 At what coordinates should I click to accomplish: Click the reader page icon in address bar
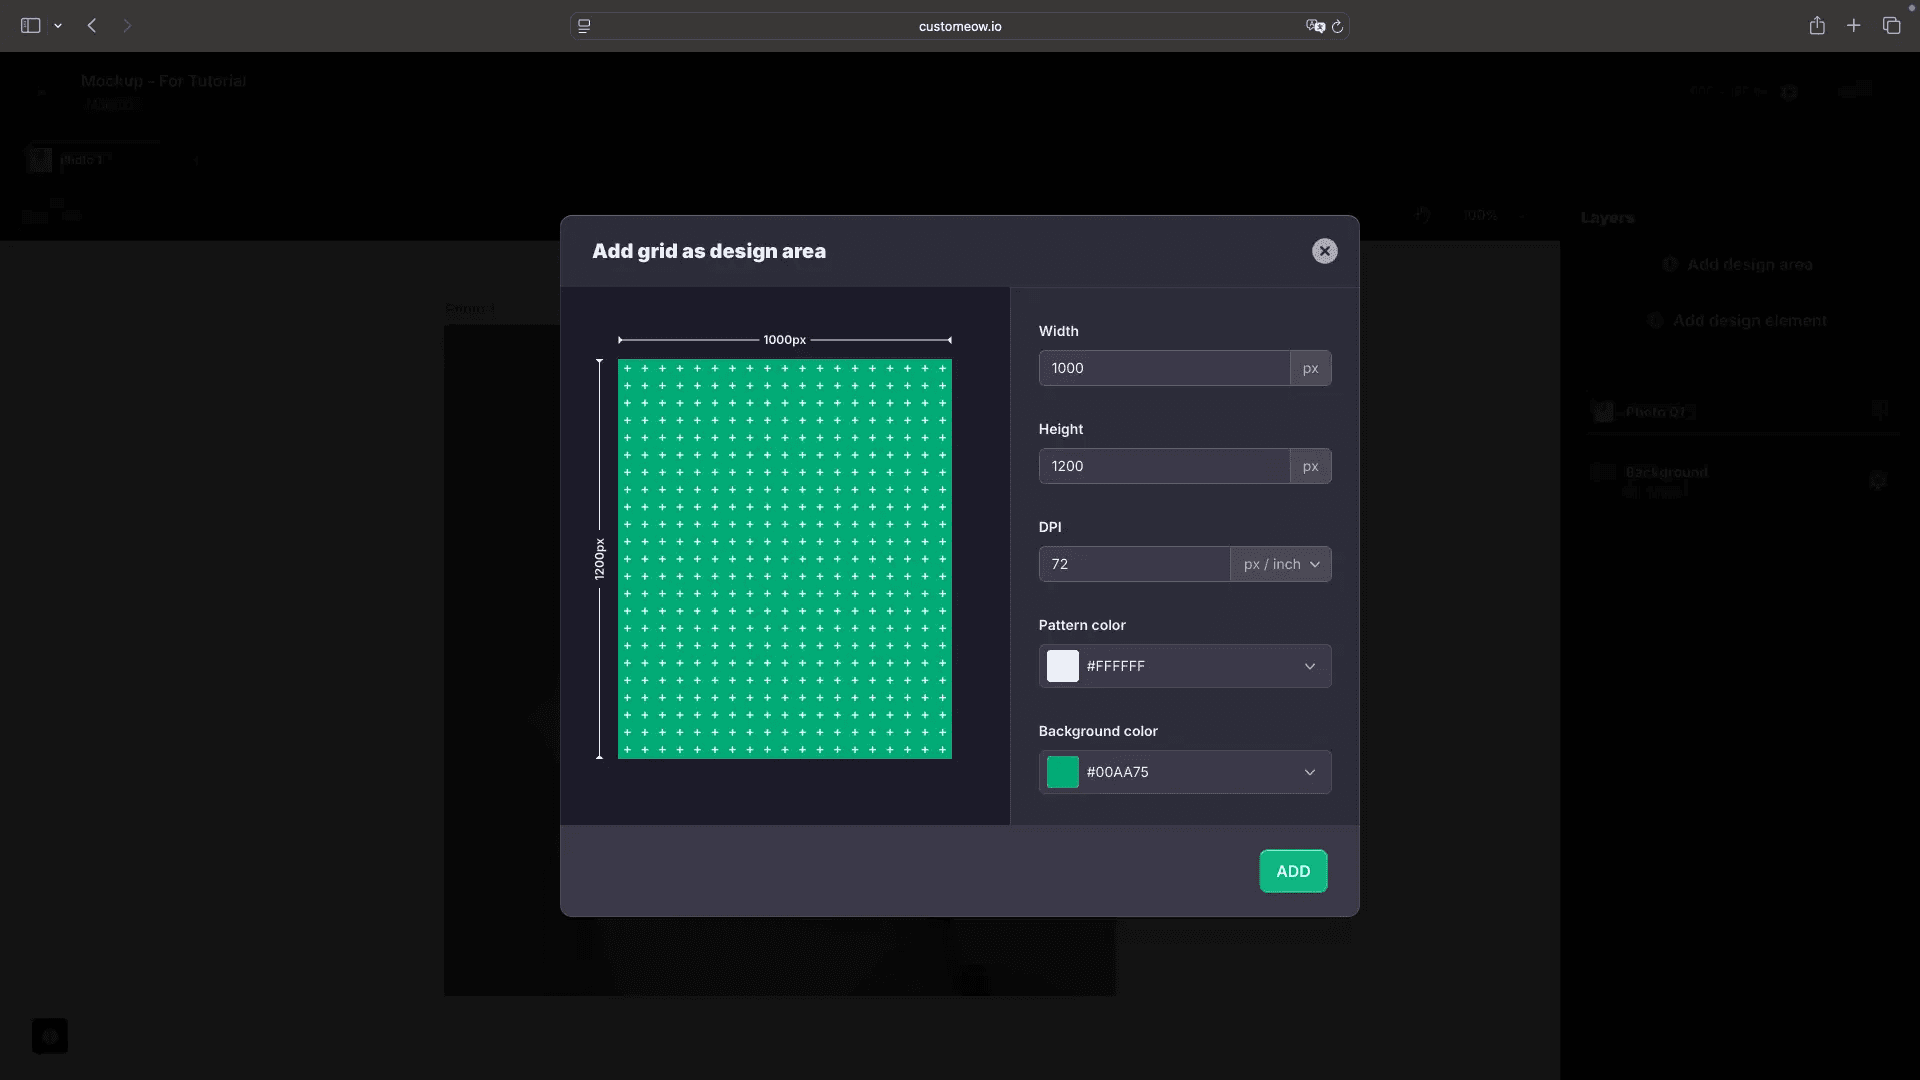[x=584, y=26]
